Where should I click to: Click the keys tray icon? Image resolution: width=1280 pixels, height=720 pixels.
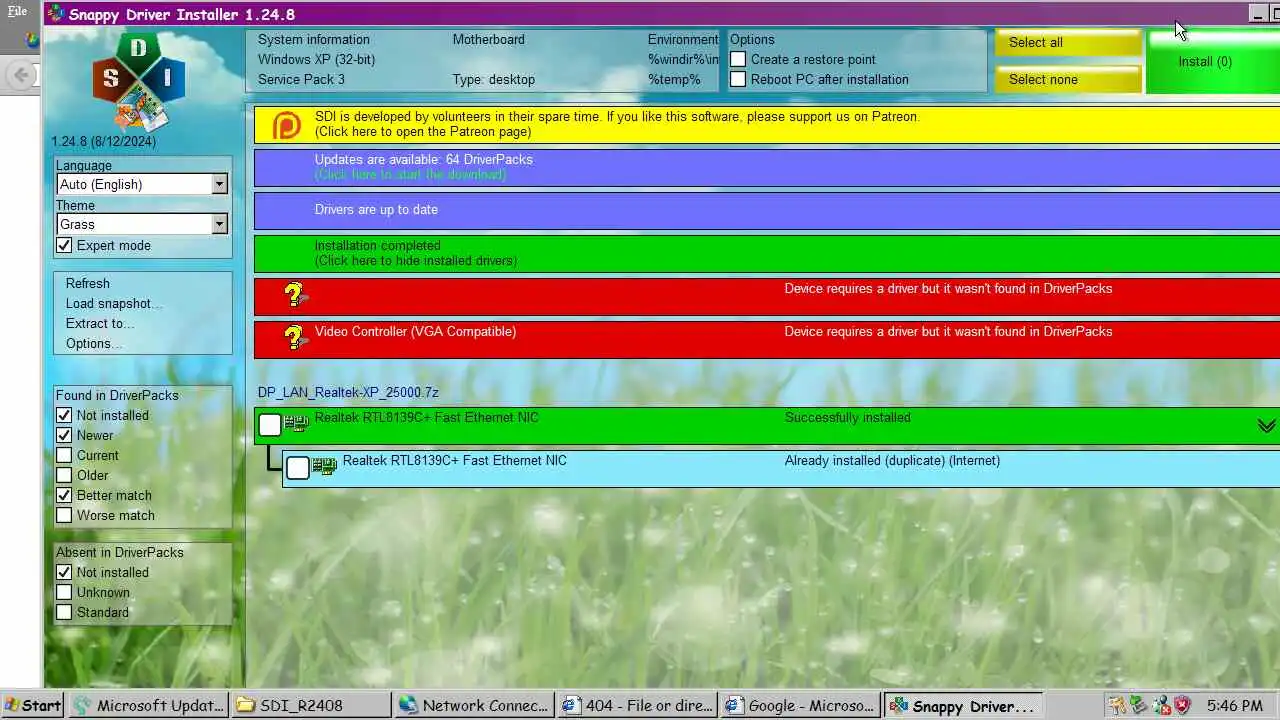pyautogui.click(x=1118, y=705)
